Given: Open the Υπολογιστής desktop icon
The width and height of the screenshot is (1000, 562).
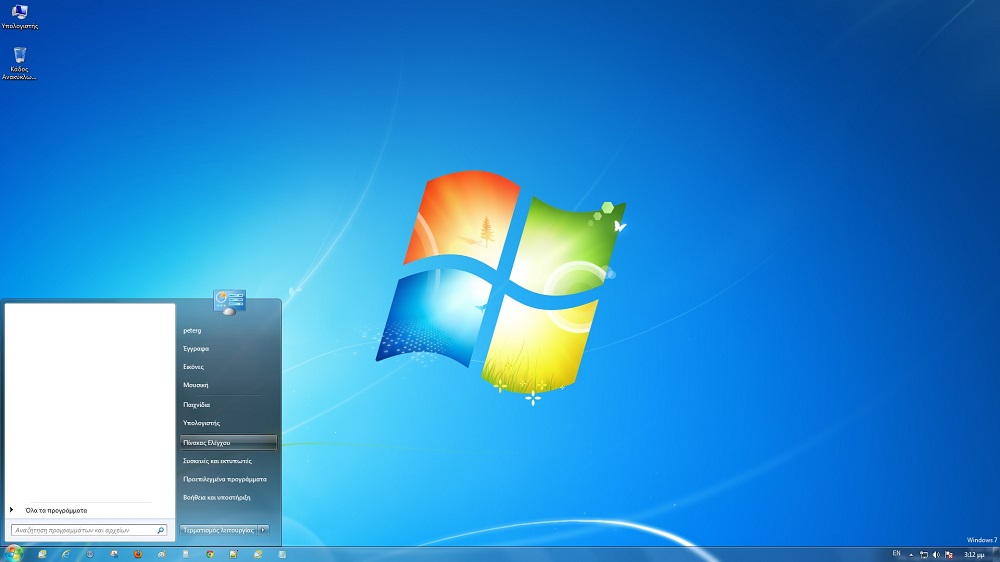Looking at the screenshot, I should click(19, 17).
